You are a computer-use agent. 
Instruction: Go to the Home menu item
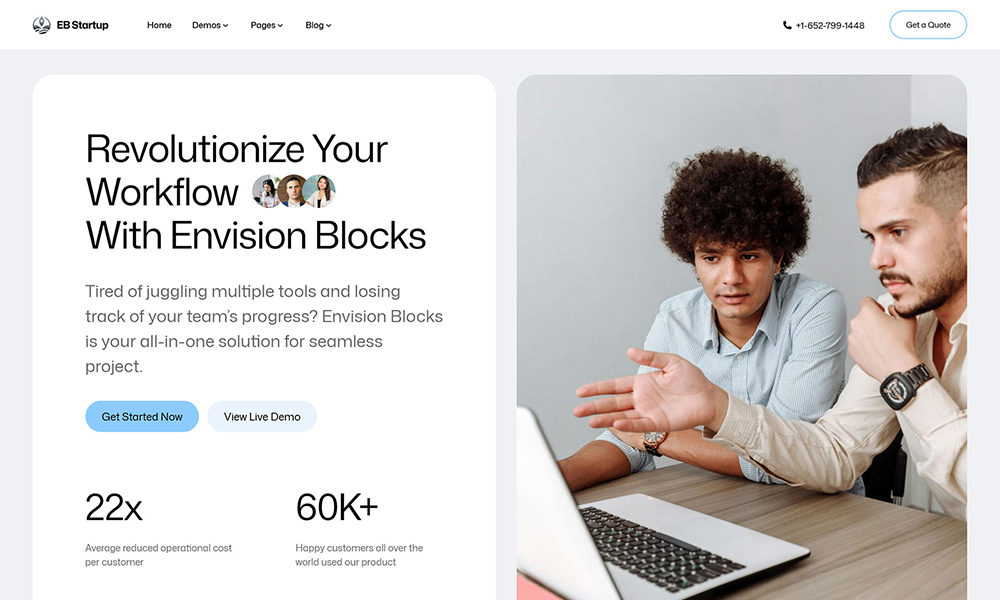pyautogui.click(x=159, y=26)
